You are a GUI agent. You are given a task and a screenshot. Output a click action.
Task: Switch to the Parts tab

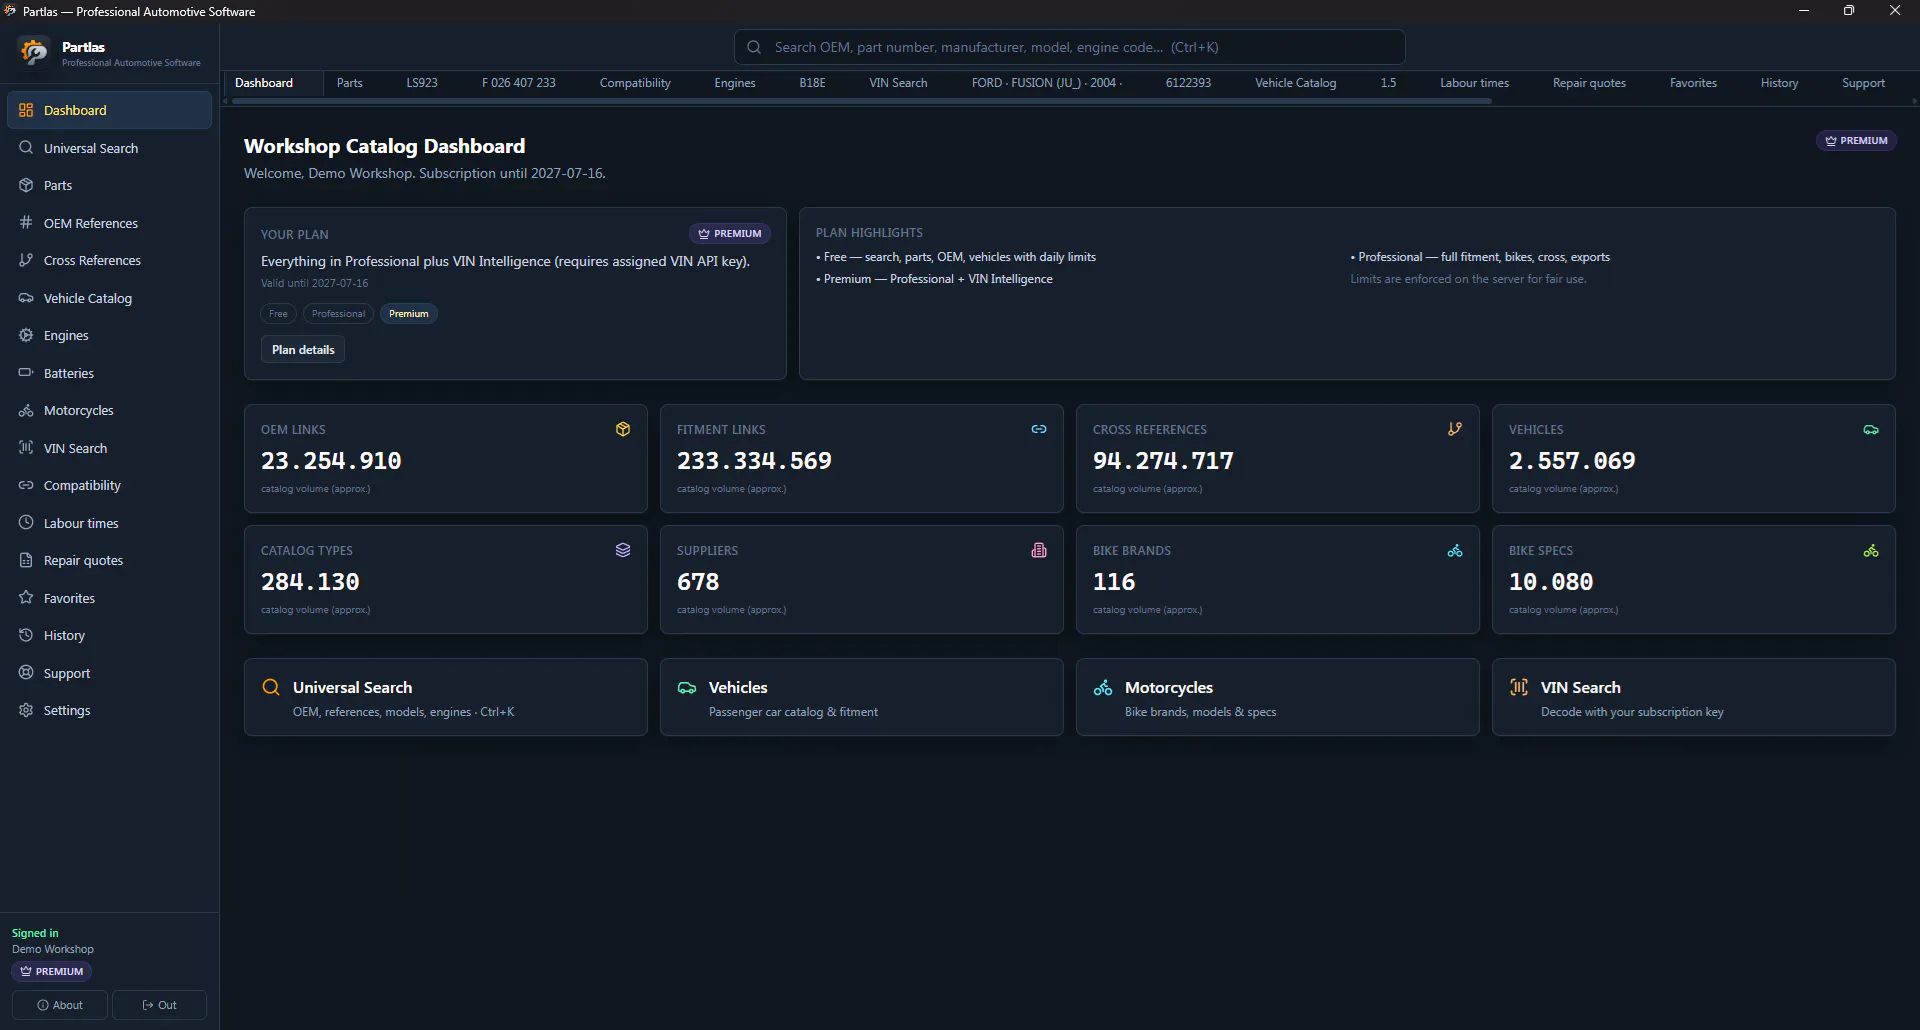(349, 83)
